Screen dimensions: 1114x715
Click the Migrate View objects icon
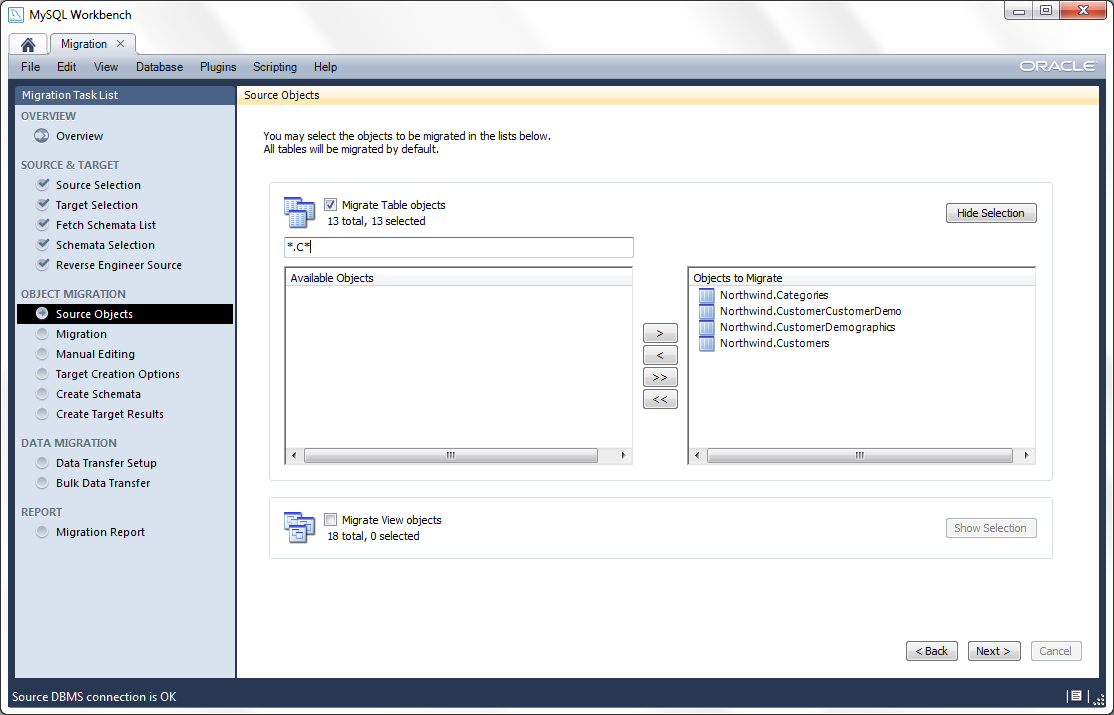click(x=300, y=527)
